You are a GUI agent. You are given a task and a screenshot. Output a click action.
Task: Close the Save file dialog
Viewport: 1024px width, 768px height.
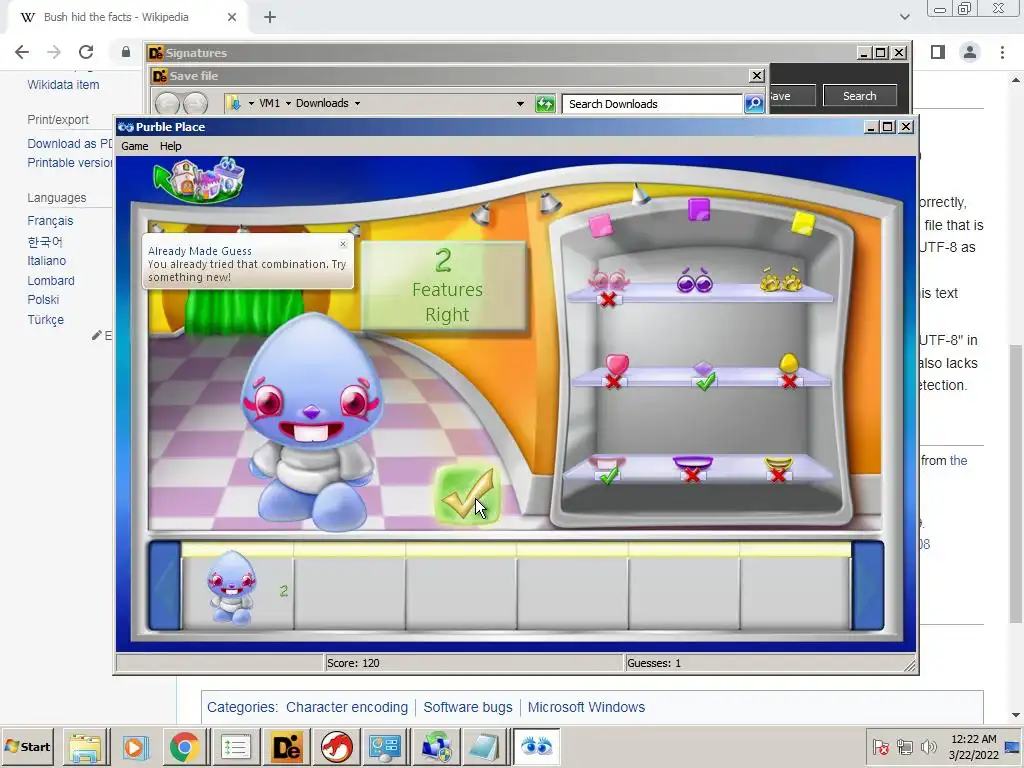(756, 76)
